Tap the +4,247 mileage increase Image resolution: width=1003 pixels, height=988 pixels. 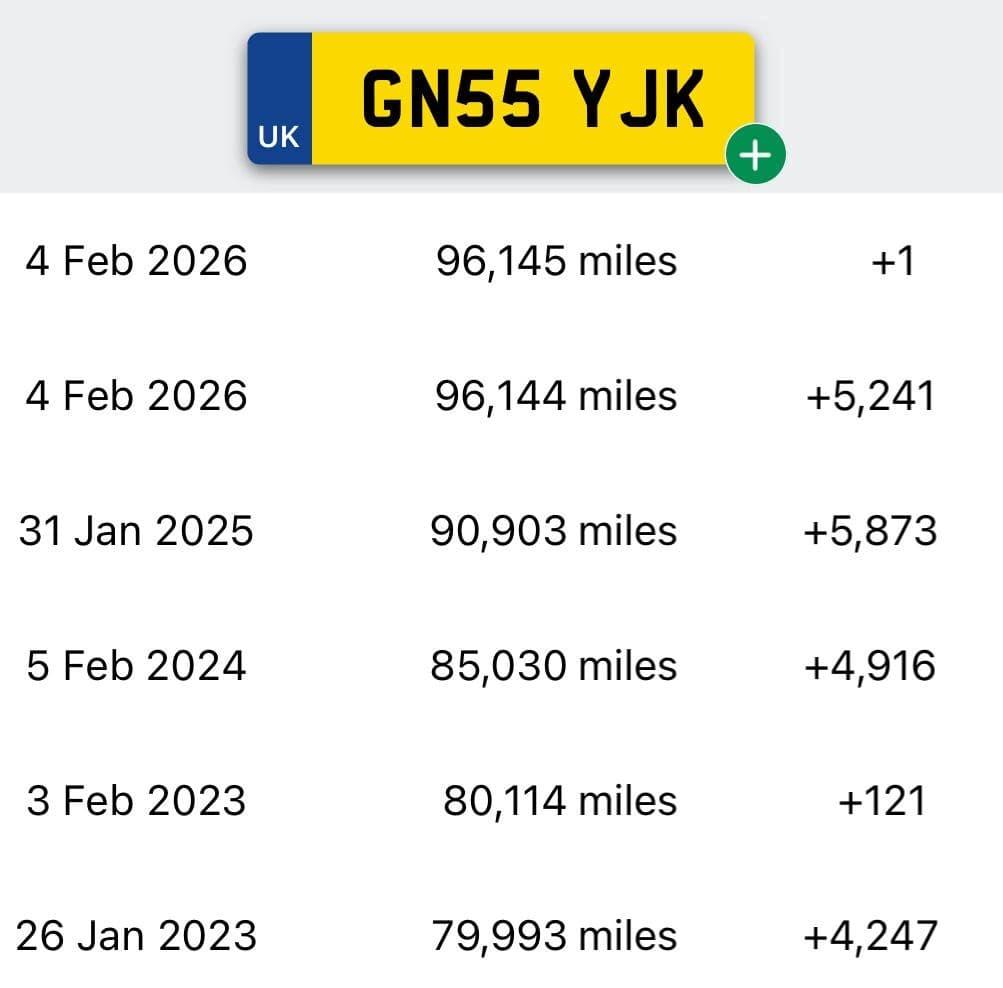click(871, 936)
